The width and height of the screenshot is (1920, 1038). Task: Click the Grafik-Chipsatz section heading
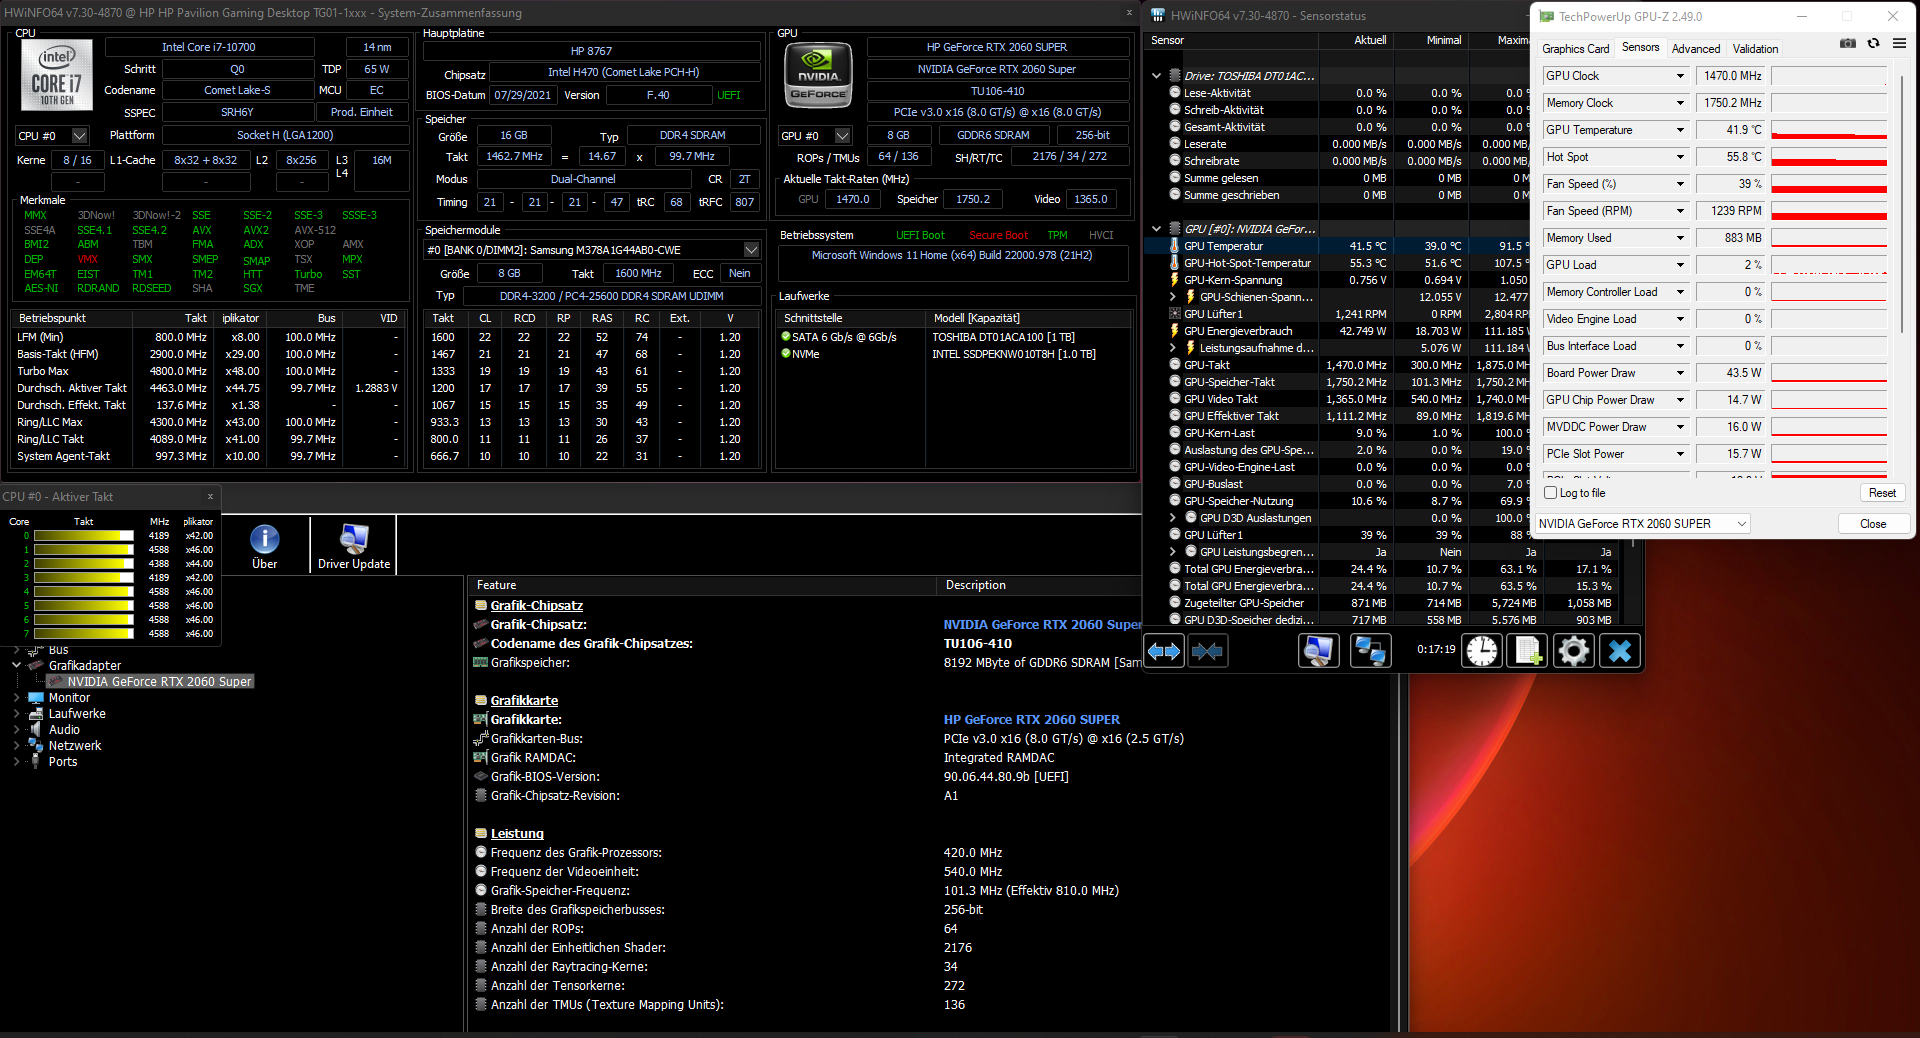(537, 606)
